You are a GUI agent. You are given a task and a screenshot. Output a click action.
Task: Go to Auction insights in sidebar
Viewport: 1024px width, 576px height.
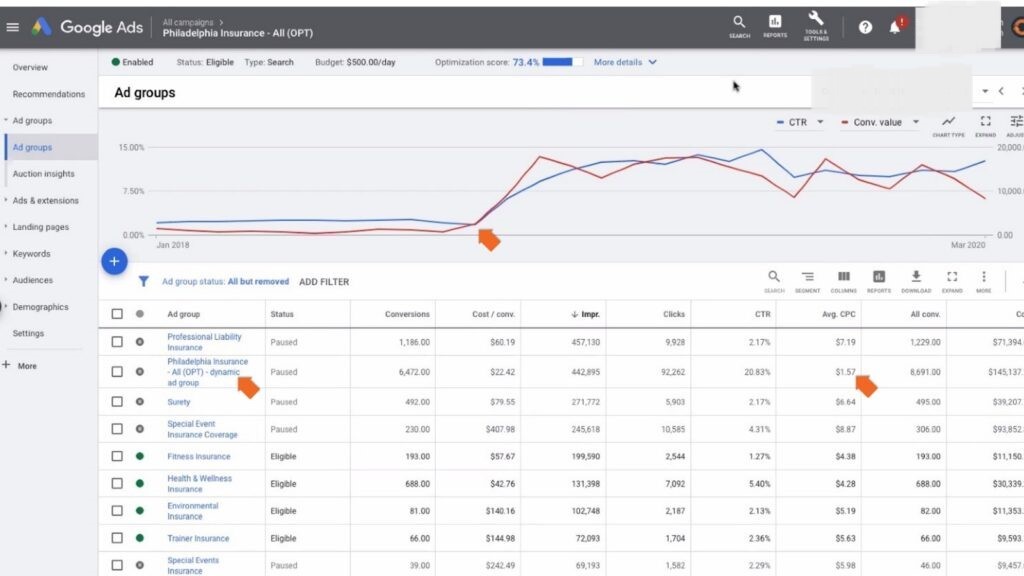tap(43, 174)
